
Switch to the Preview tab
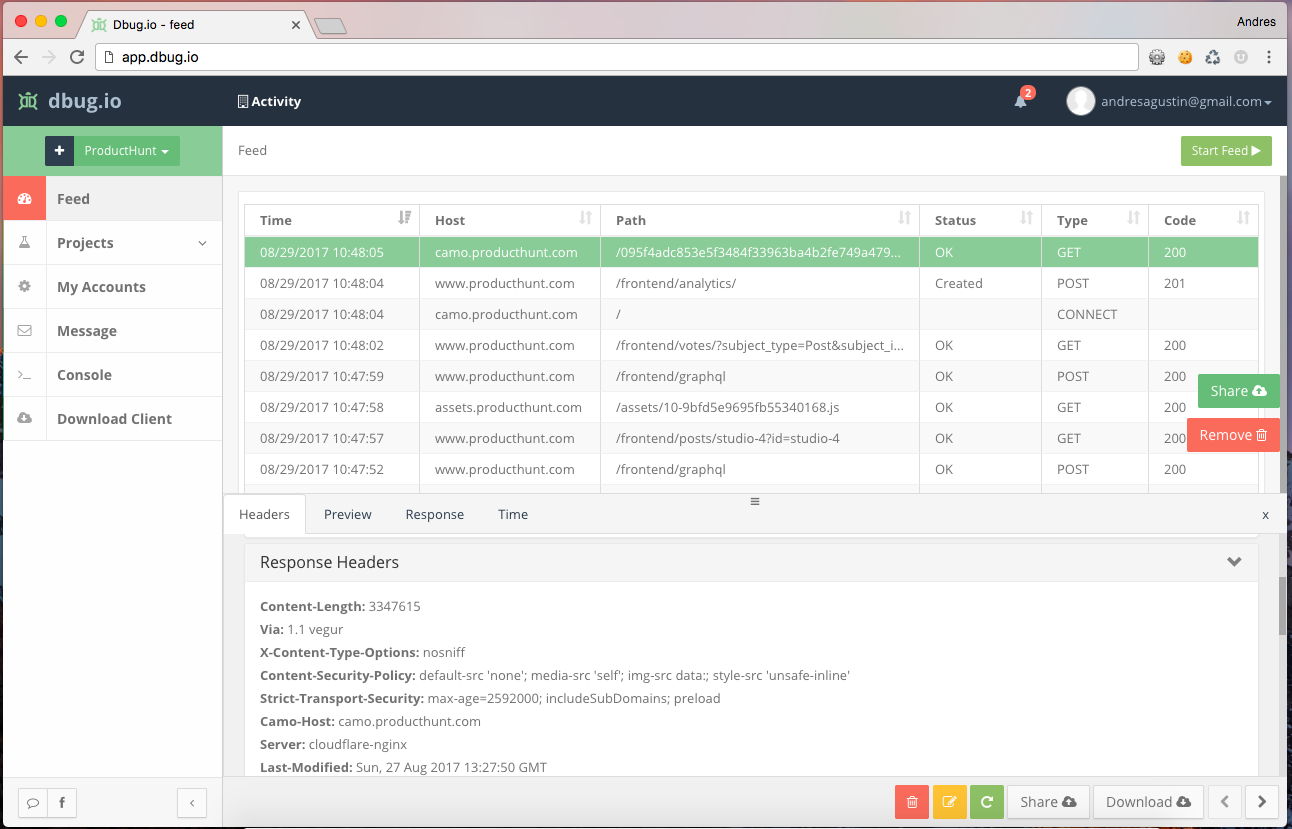tap(348, 514)
